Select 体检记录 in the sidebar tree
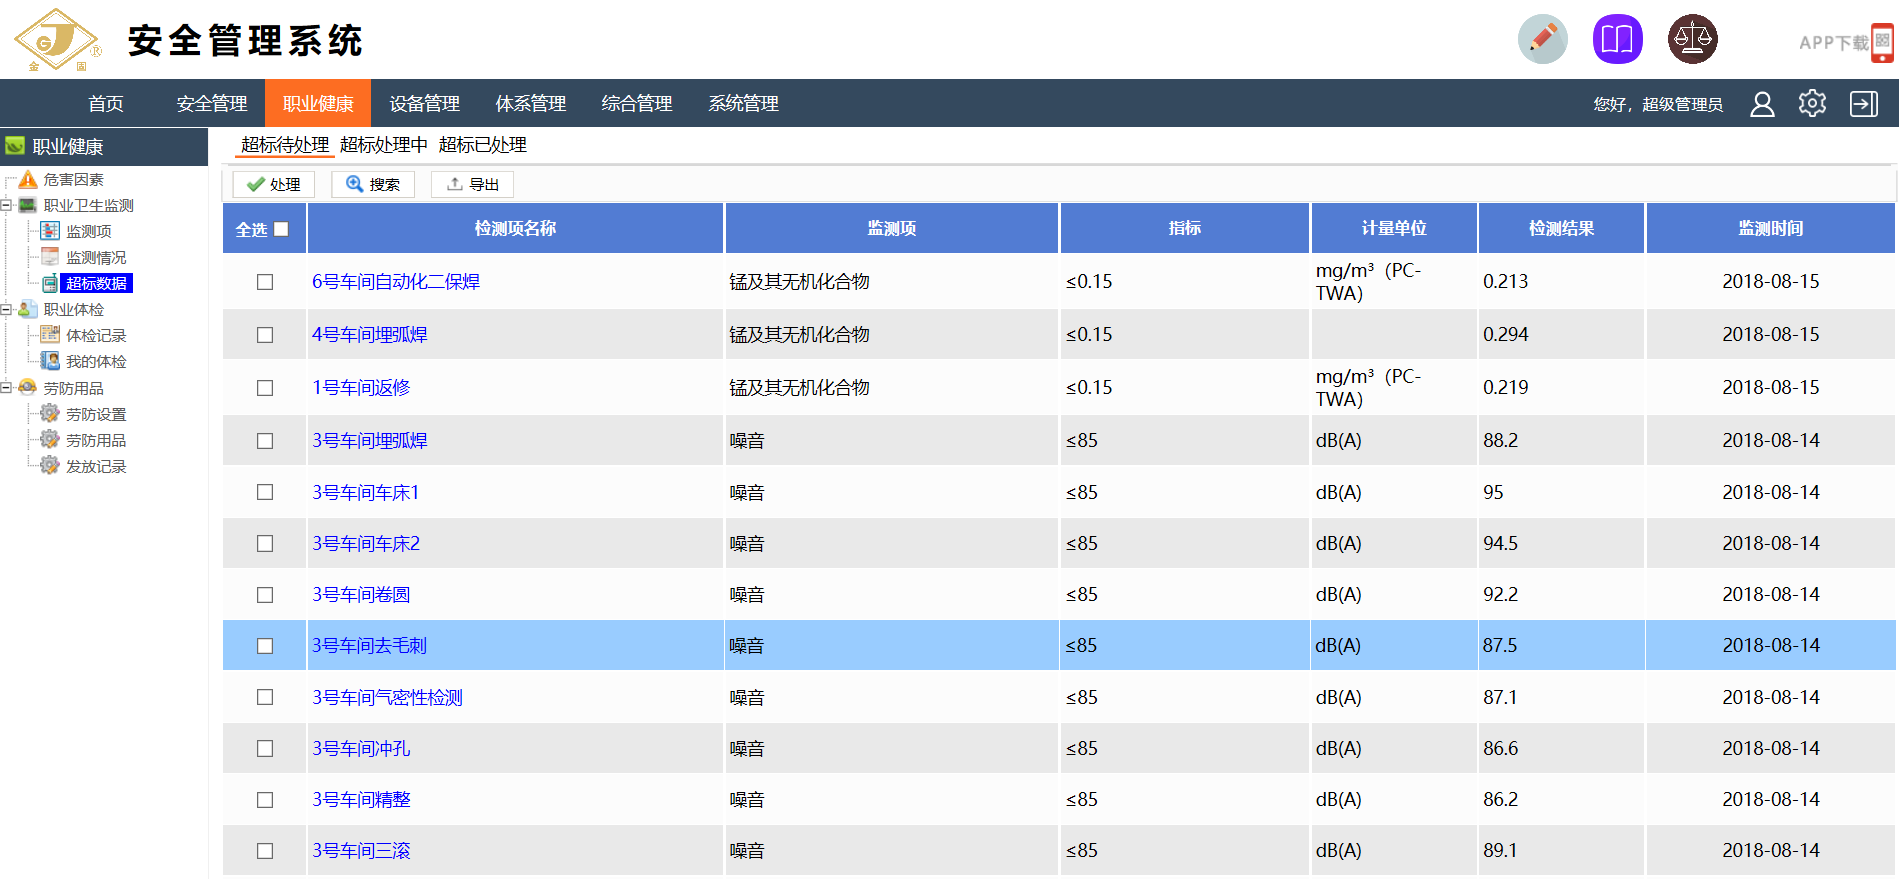Viewport: 1899px width, 879px height. tap(96, 336)
